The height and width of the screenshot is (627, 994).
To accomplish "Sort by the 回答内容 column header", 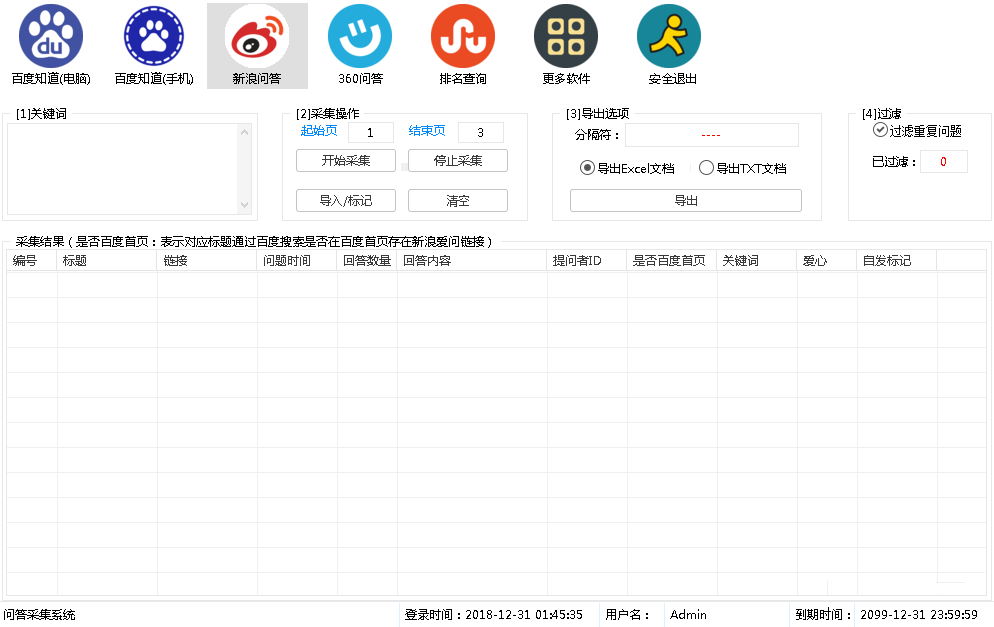I will click(472, 261).
